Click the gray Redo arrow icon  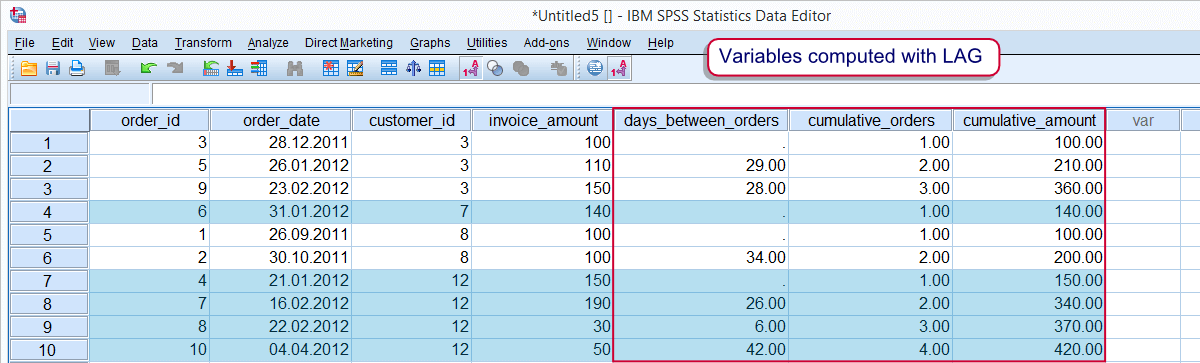point(174,69)
